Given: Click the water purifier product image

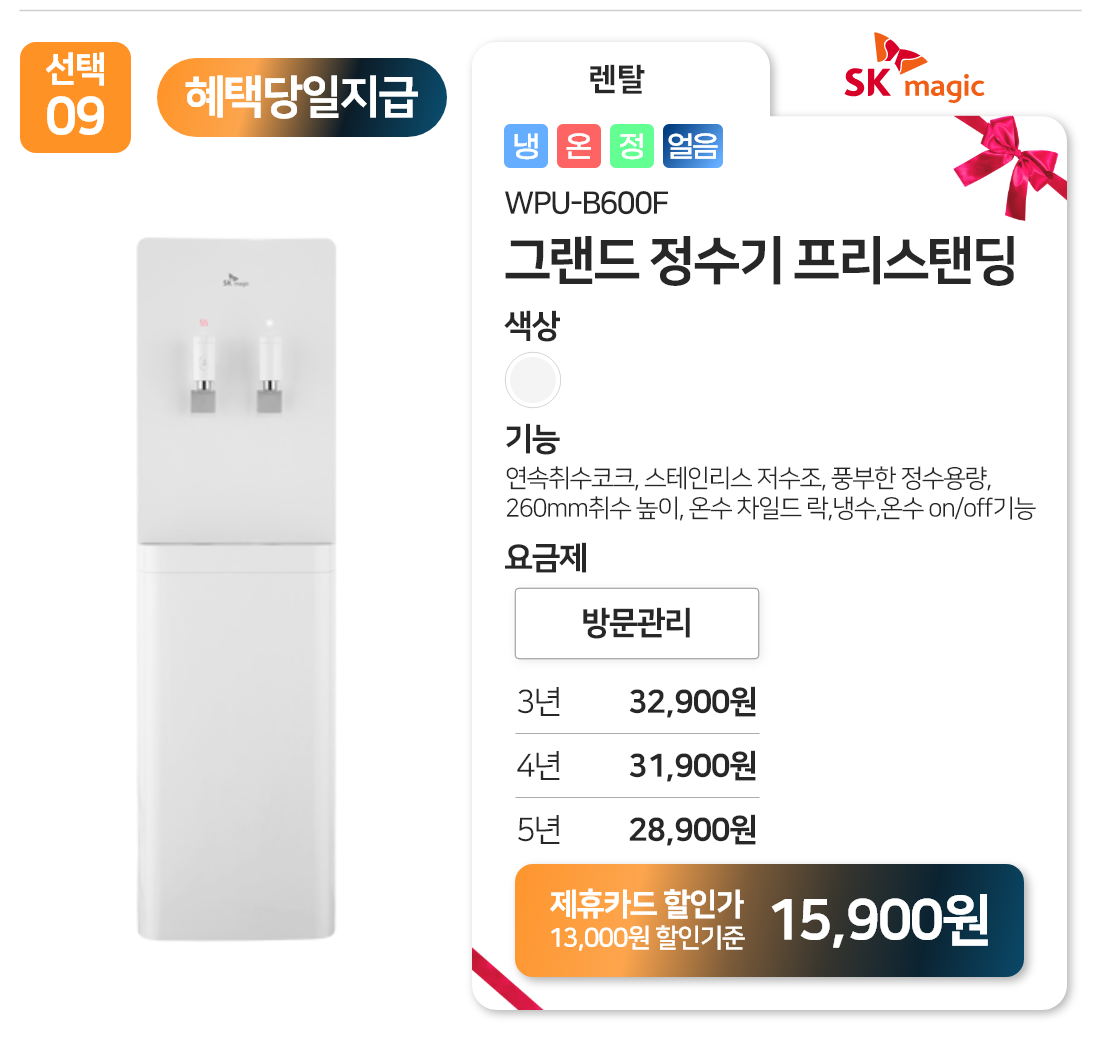Looking at the screenshot, I should 236,588.
